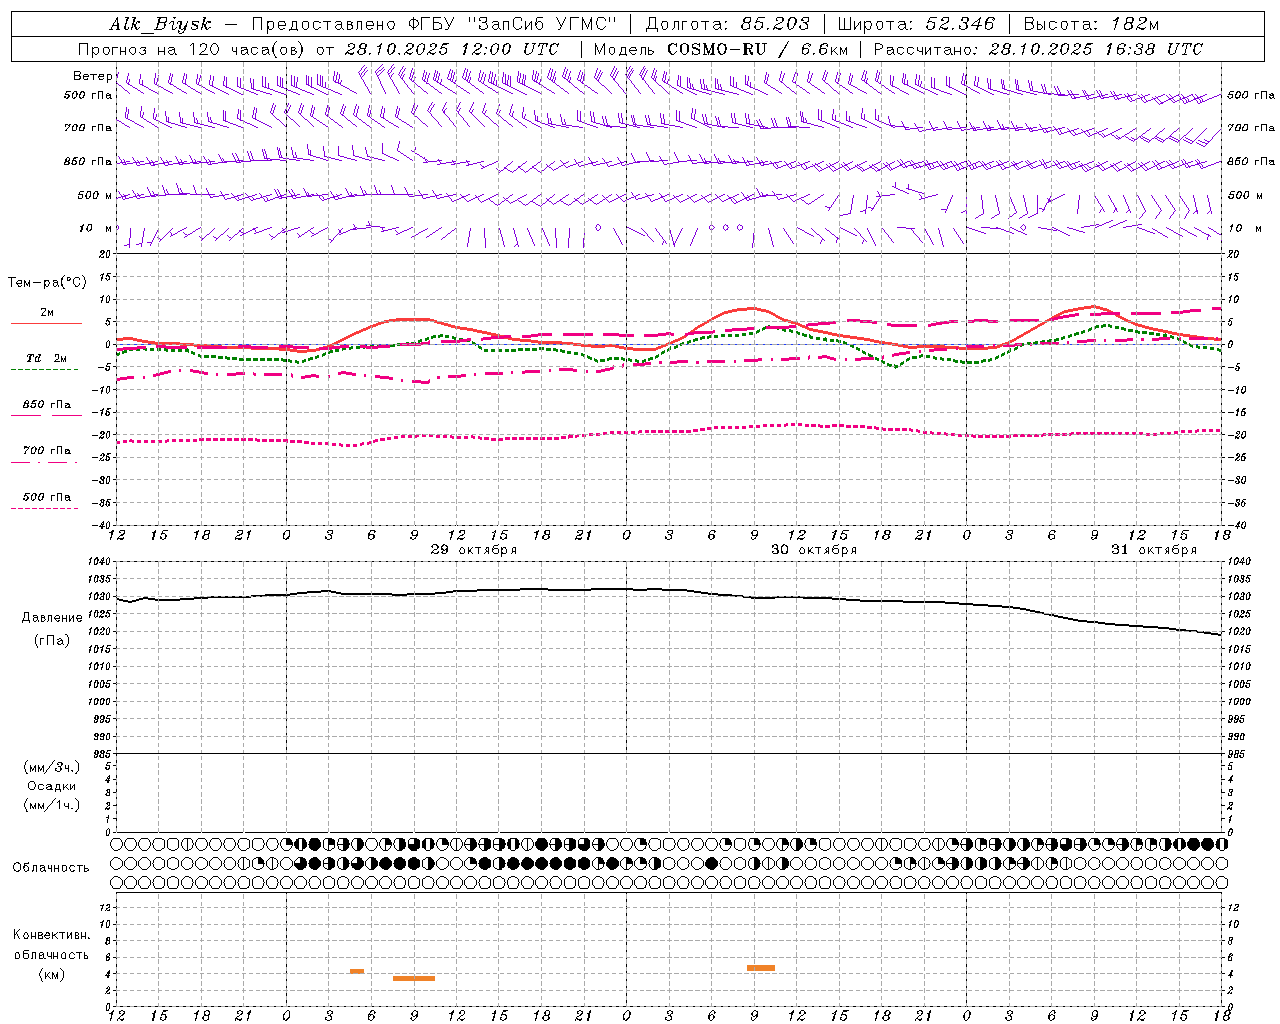1280x1024 pixels.
Task: Click "Предоставлено ФГБУ ЗапСиб УГМС" text
Action: click(434, 25)
